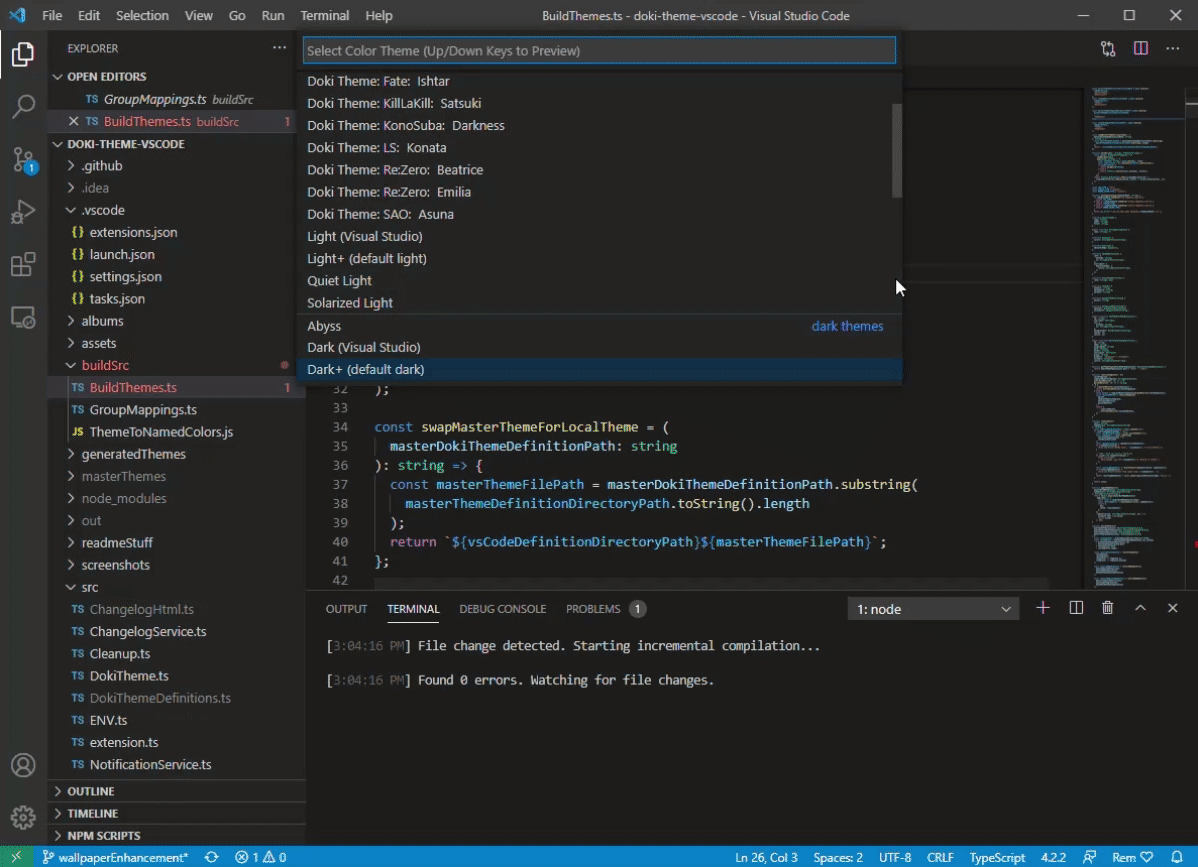The image size is (1198, 867).
Task: Split the editor to the right
Action: (x=1141, y=48)
